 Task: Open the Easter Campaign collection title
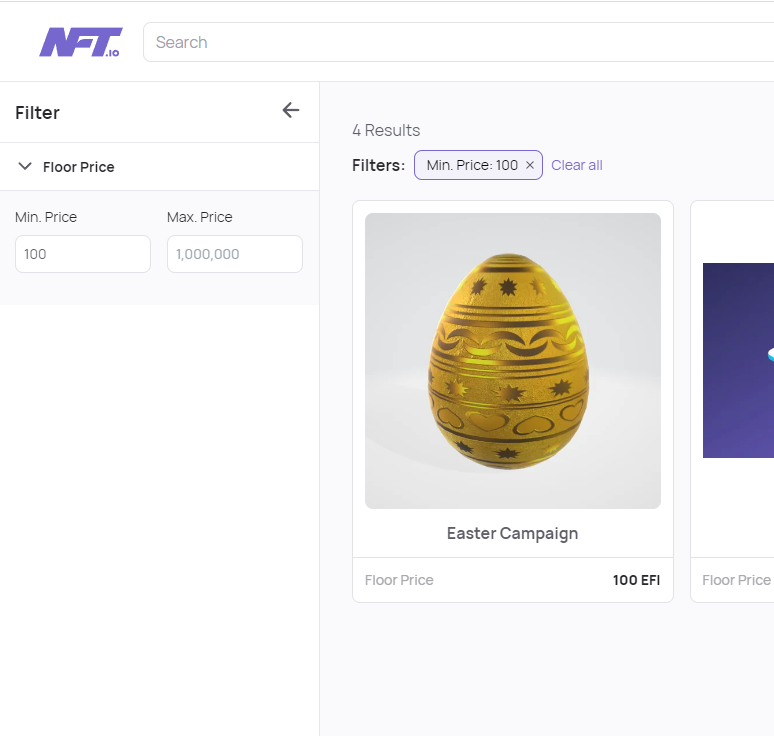pos(512,534)
